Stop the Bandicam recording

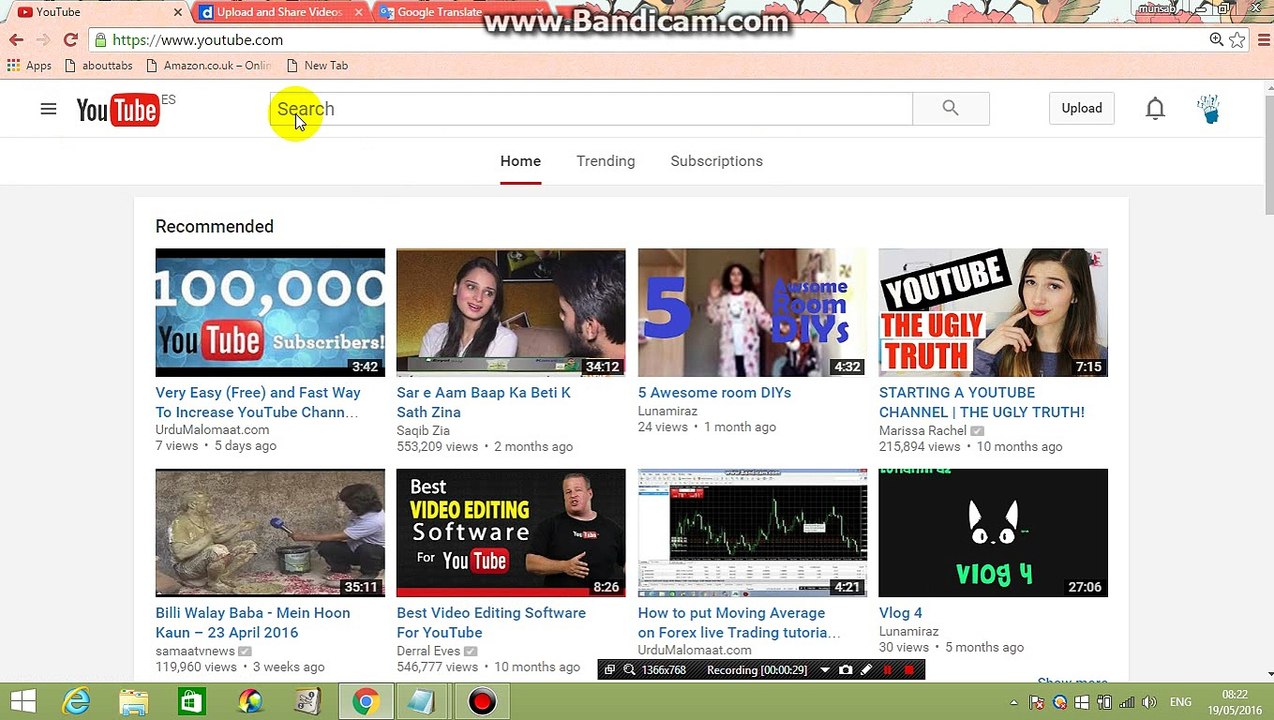click(x=909, y=670)
